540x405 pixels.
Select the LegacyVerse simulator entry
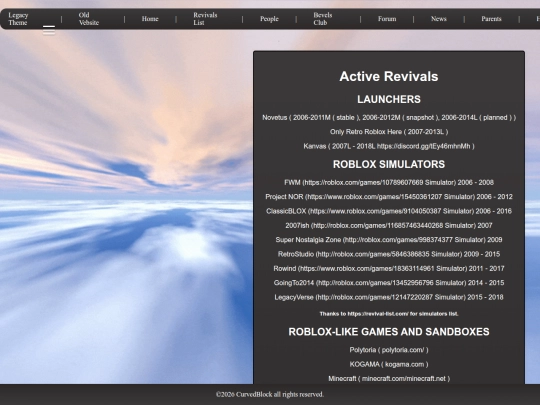point(389,297)
